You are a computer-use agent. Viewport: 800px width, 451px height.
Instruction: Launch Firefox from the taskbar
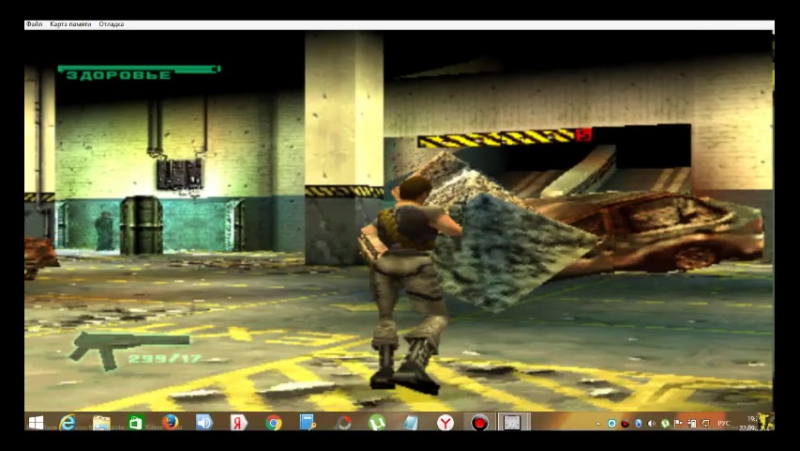[170, 423]
